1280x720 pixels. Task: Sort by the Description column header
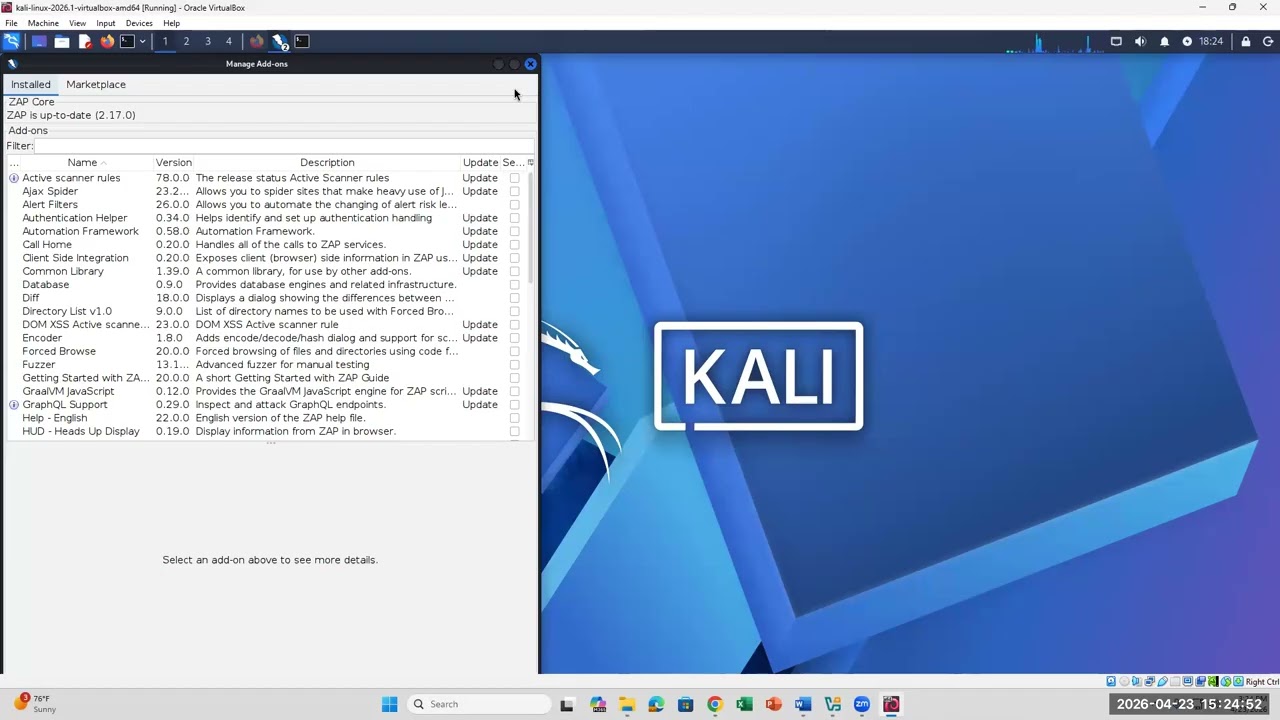[327, 162]
